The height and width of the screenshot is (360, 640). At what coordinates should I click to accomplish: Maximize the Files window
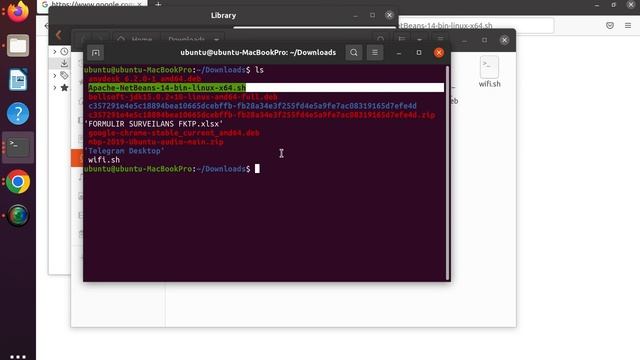484,40
